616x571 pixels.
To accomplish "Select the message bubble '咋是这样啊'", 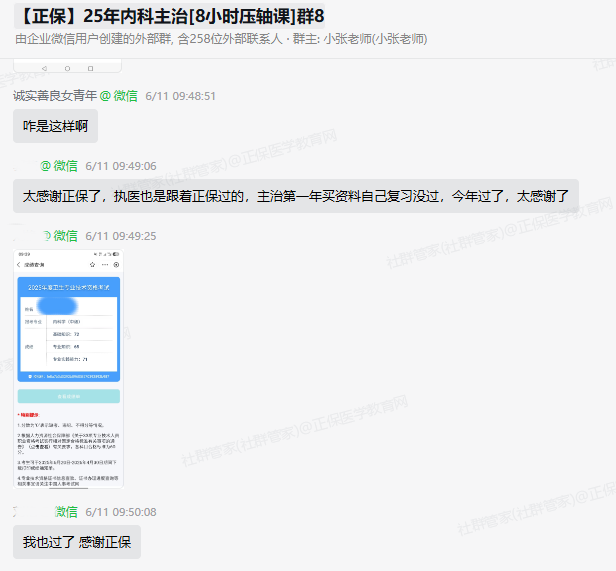I will [55, 127].
